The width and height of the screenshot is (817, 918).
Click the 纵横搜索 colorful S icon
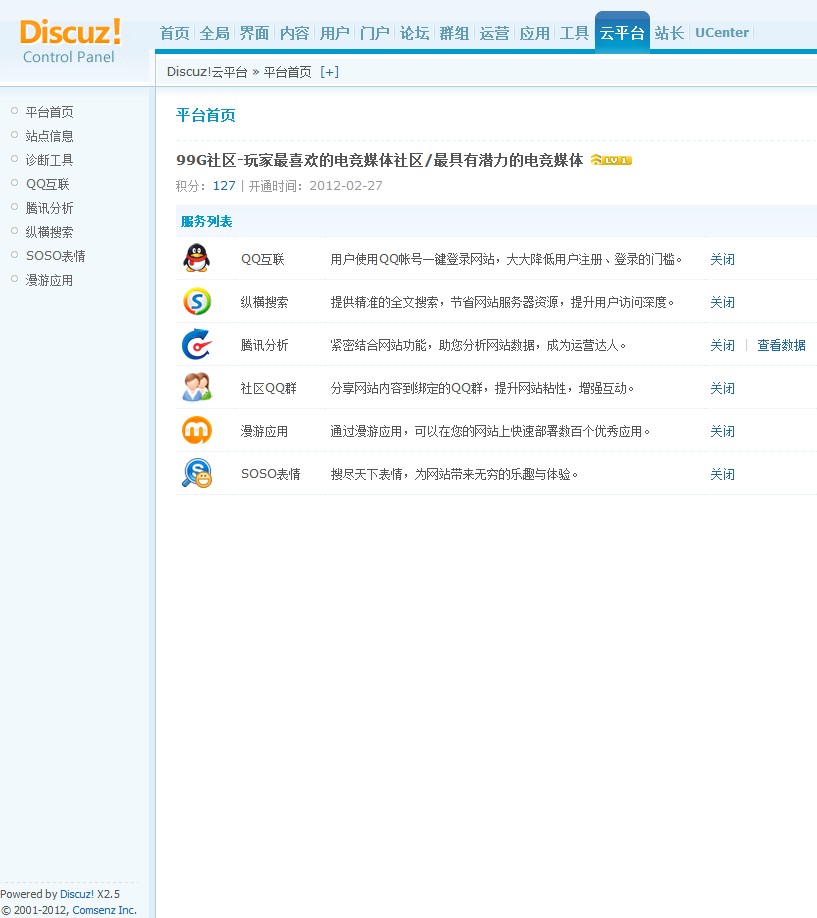coord(197,302)
